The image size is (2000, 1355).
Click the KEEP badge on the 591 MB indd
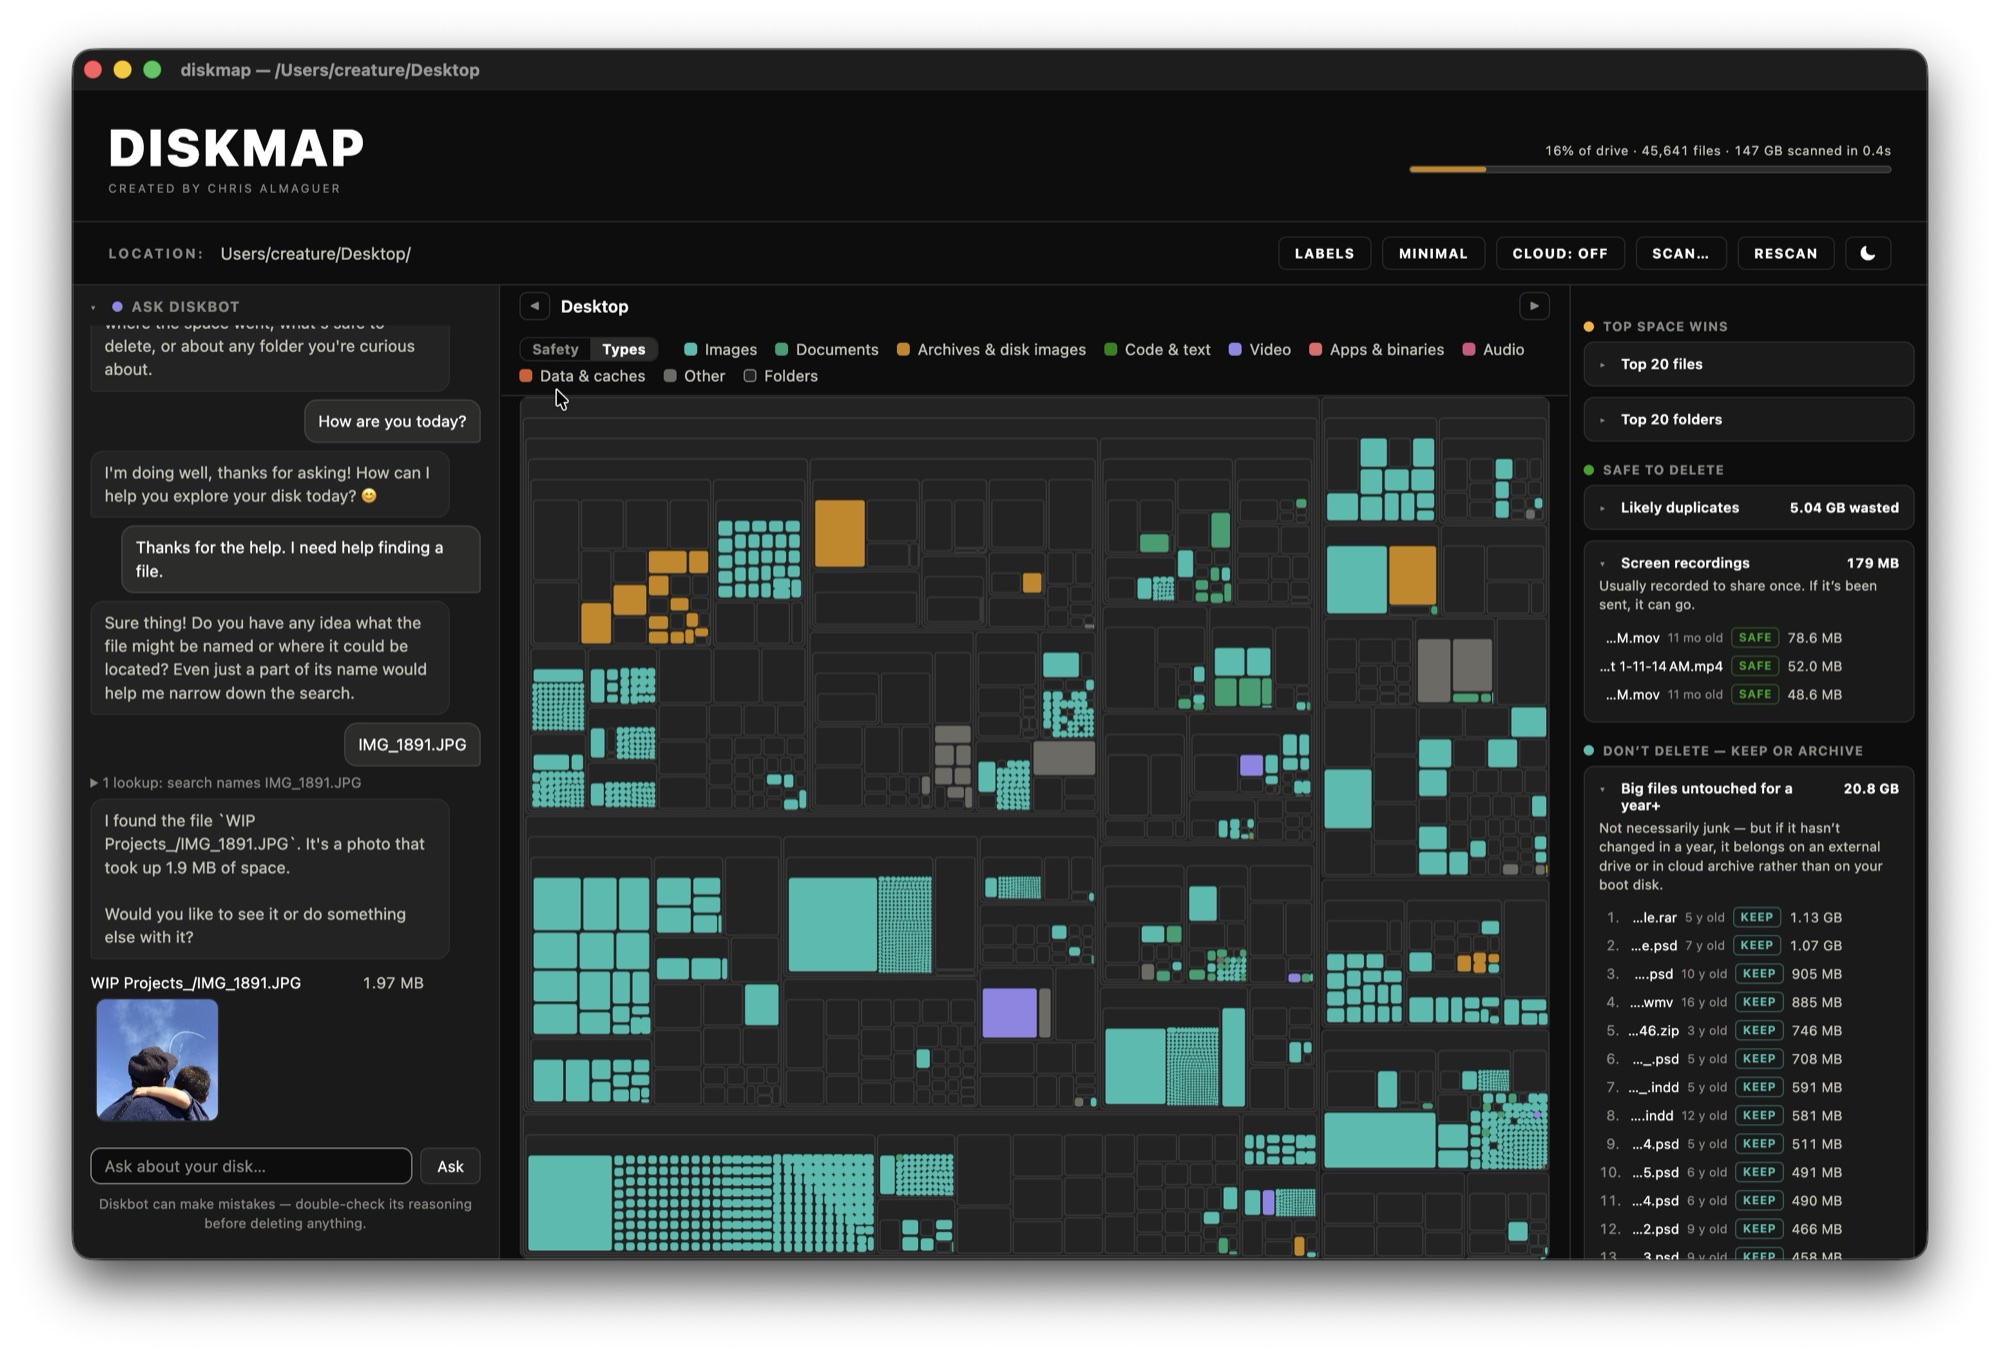pyautogui.click(x=1759, y=1087)
